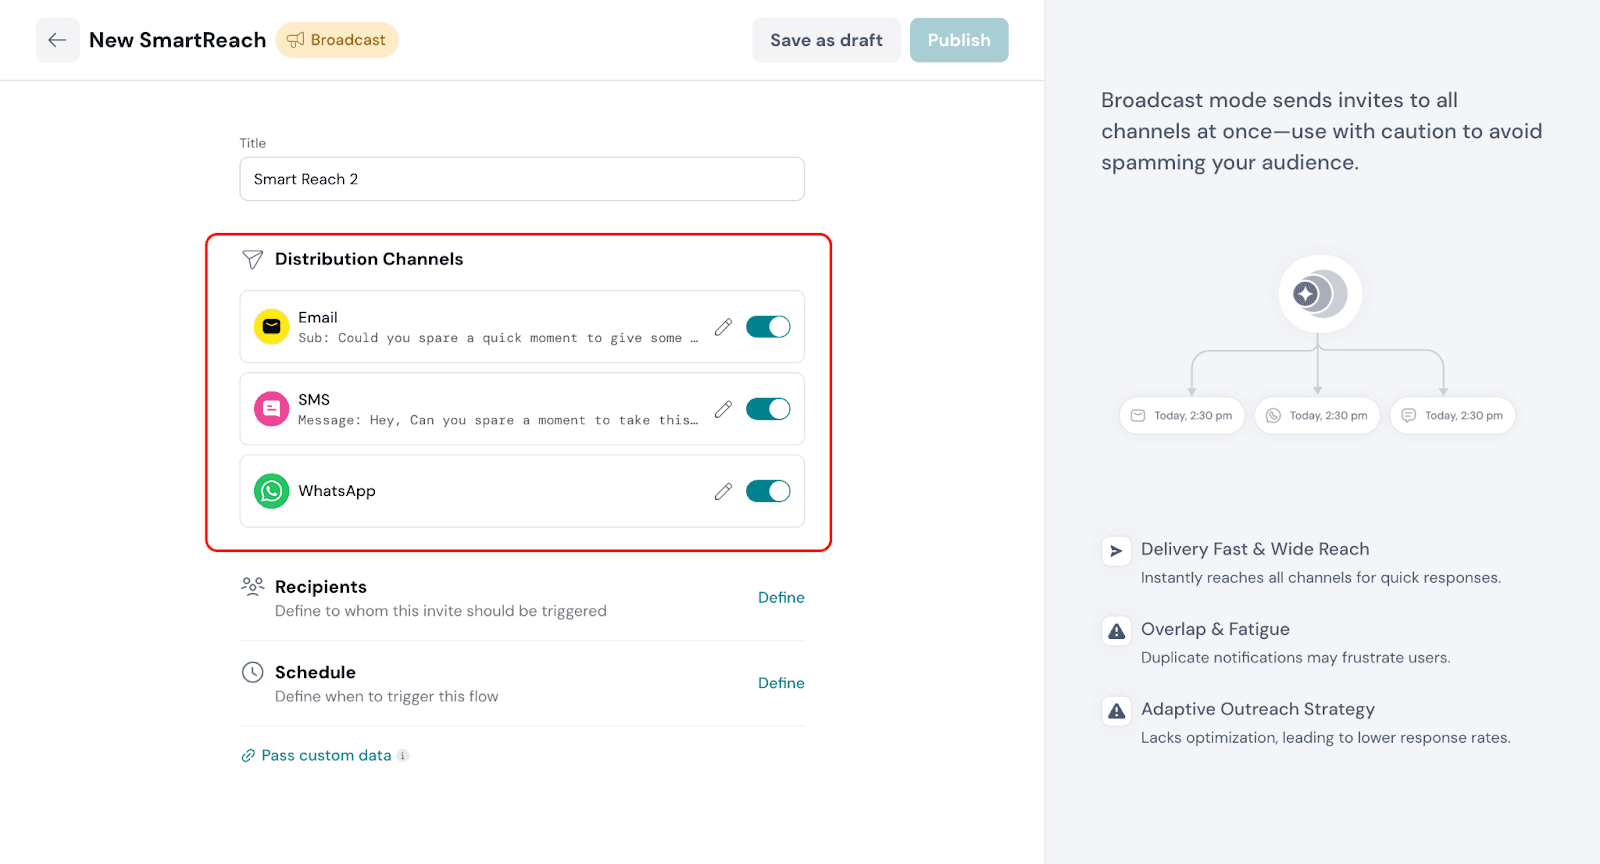The width and height of the screenshot is (1600, 864).
Task: Switch off the WhatsApp toggle
Action: [768, 491]
